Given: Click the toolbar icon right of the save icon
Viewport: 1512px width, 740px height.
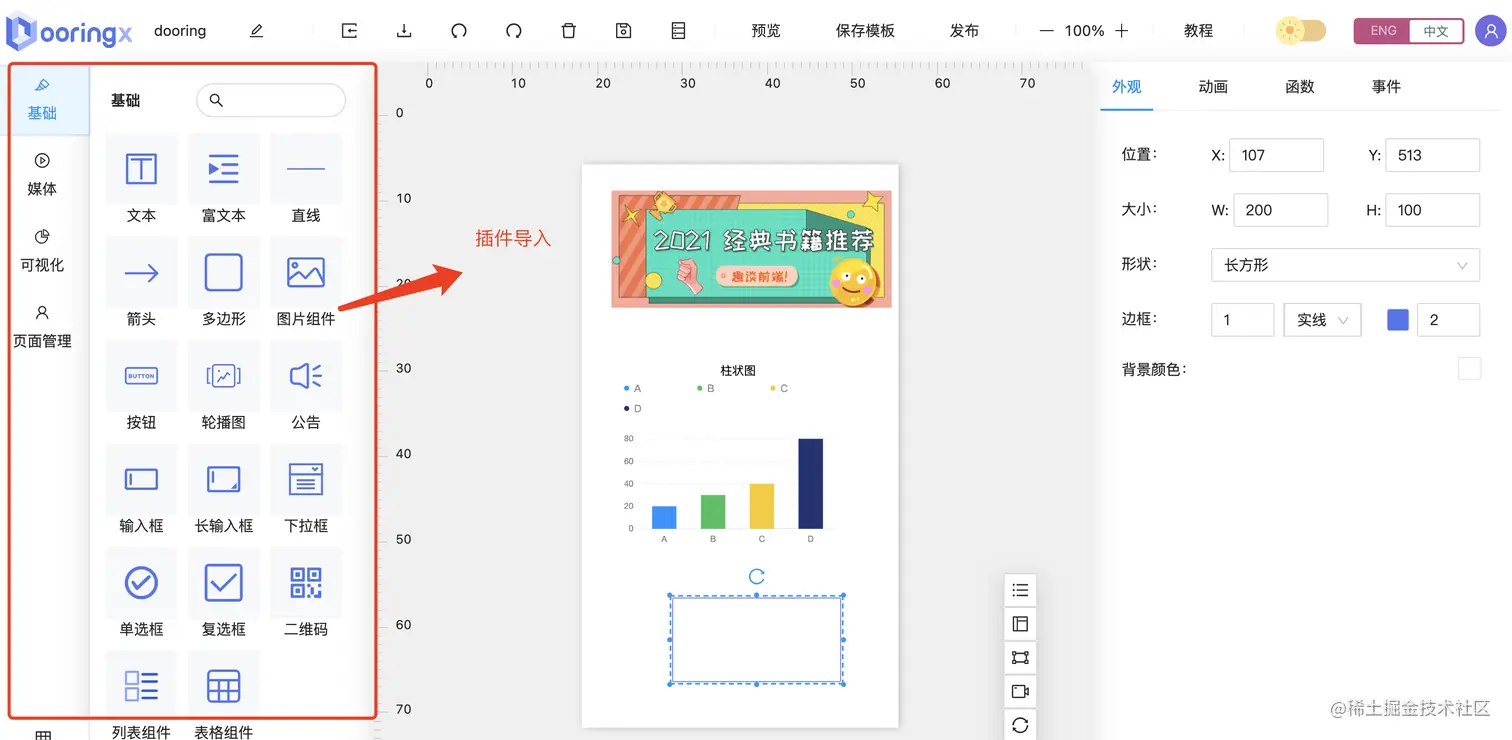Looking at the screenshot, I should click(679, 31).
